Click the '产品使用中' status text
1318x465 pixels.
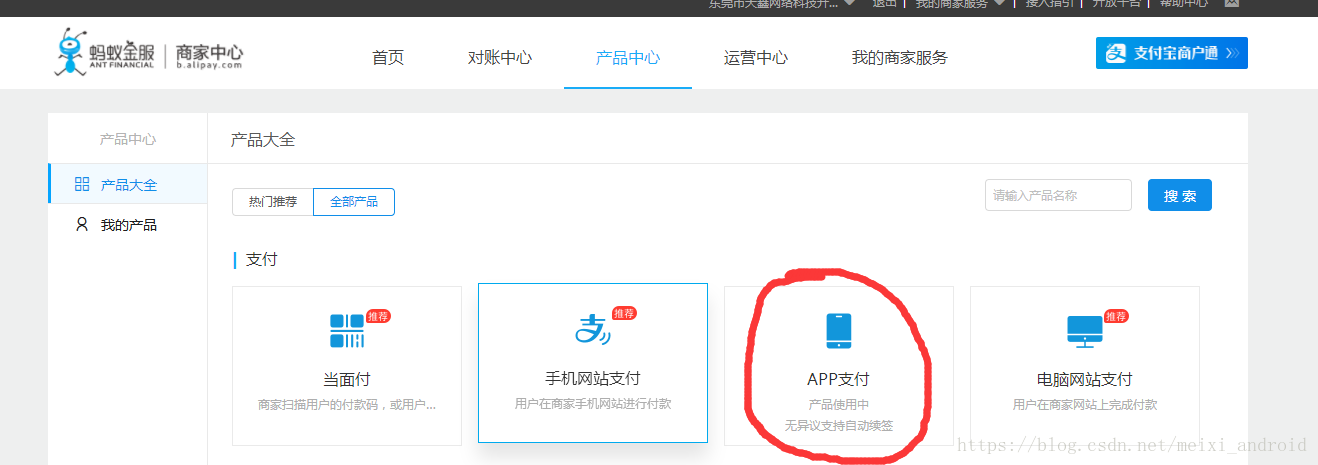tap(839, 405)
